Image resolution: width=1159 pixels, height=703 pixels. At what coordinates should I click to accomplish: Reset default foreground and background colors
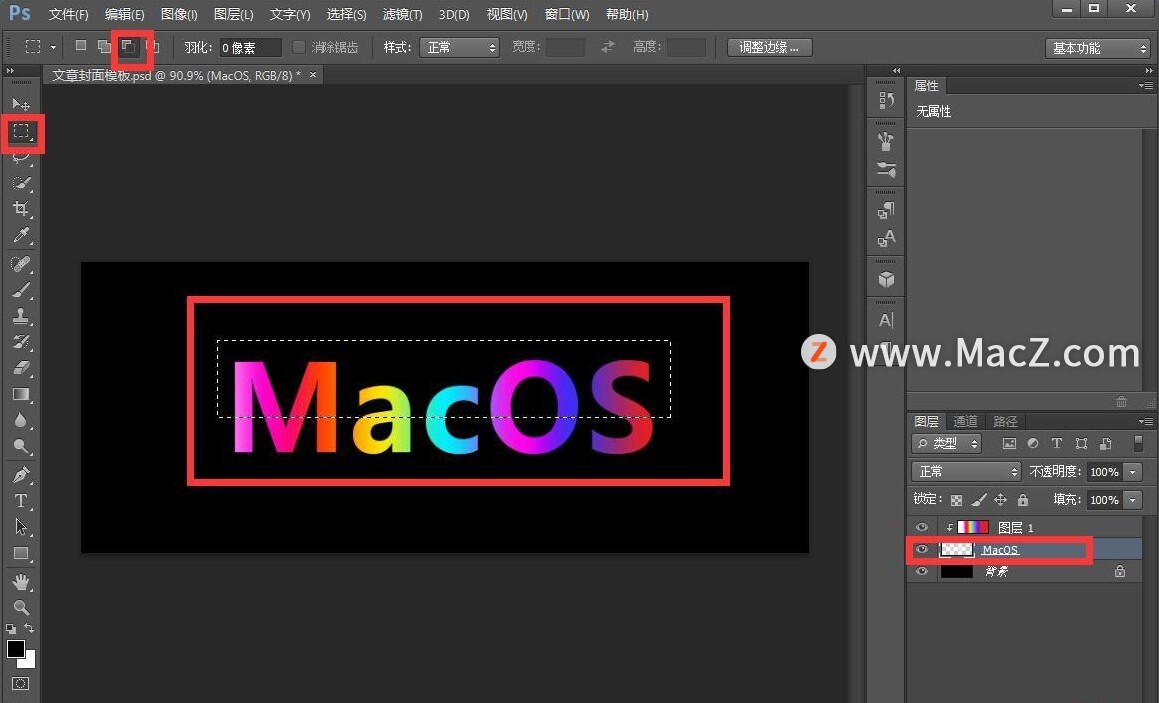[x=11, y=629]
